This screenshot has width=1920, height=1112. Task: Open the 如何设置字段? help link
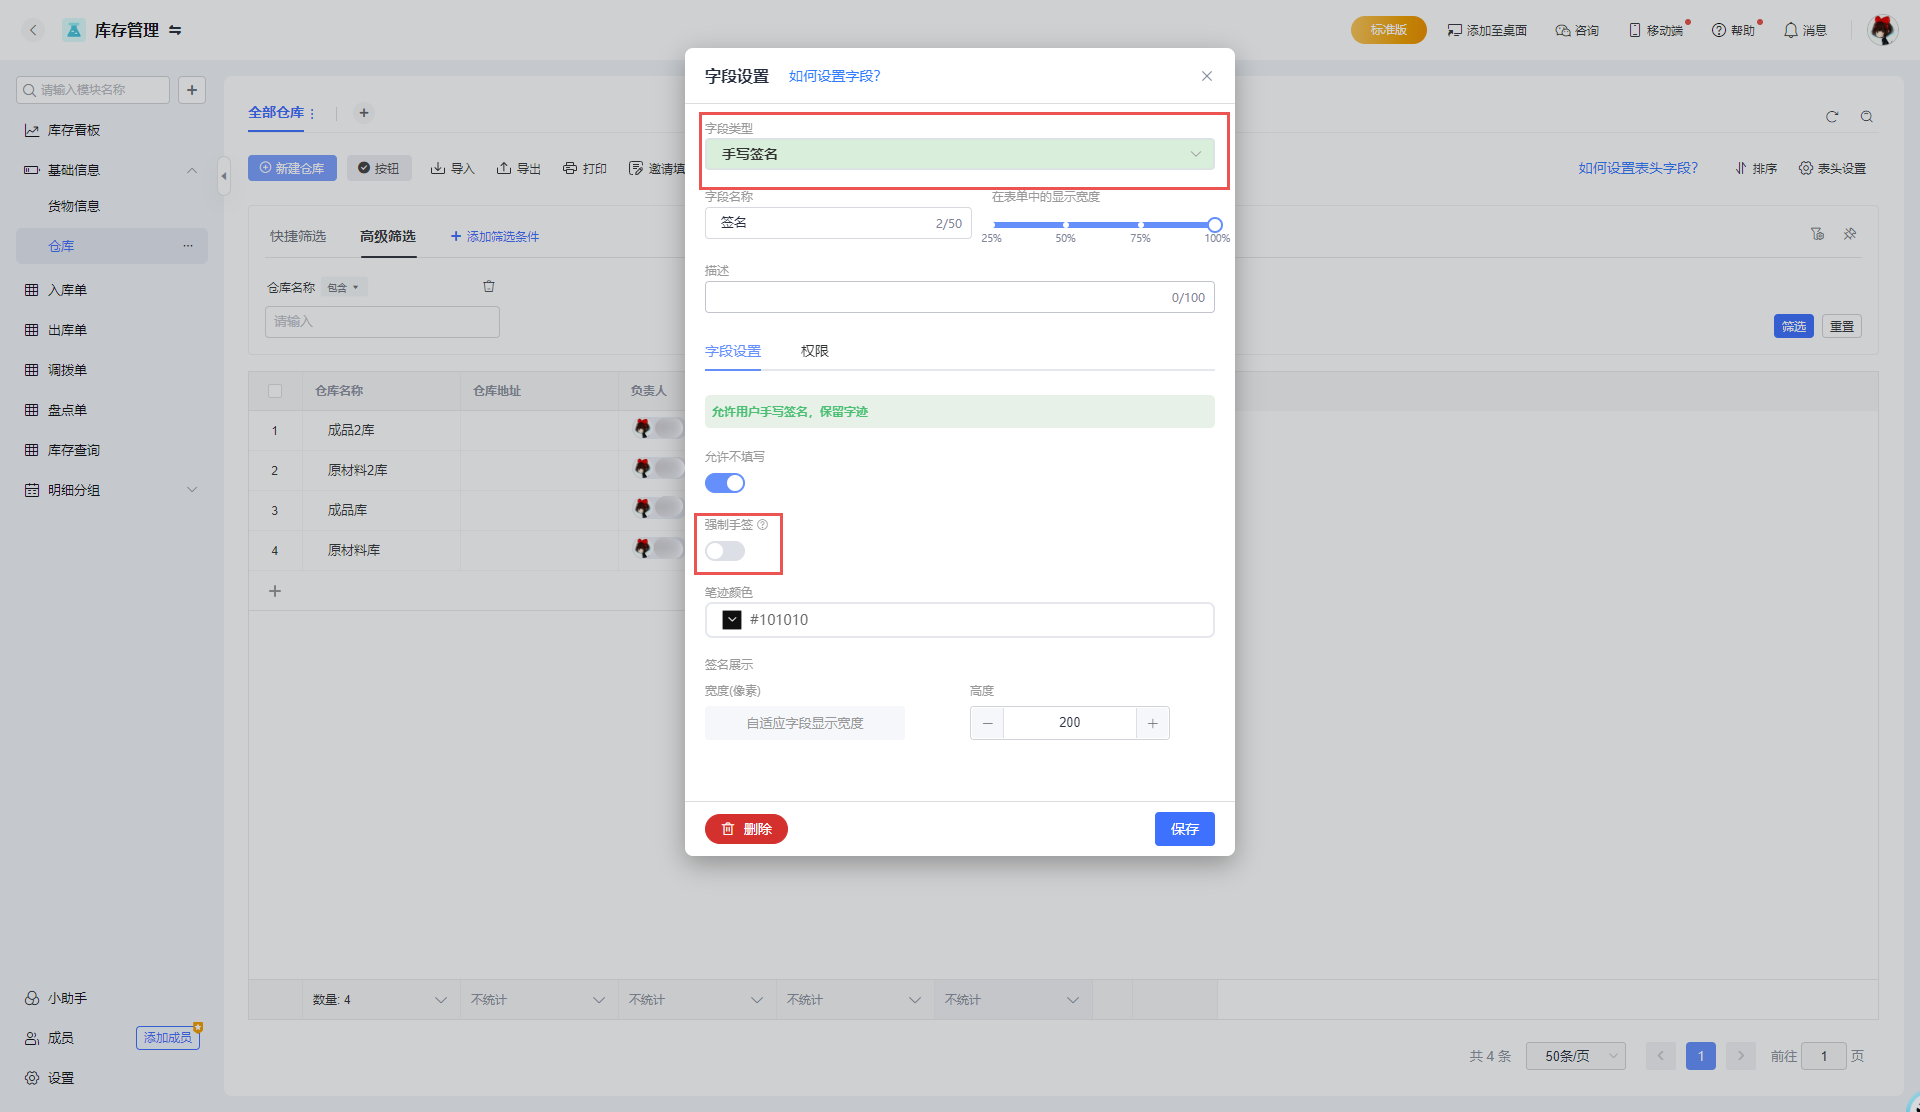(x=834, y=76)
